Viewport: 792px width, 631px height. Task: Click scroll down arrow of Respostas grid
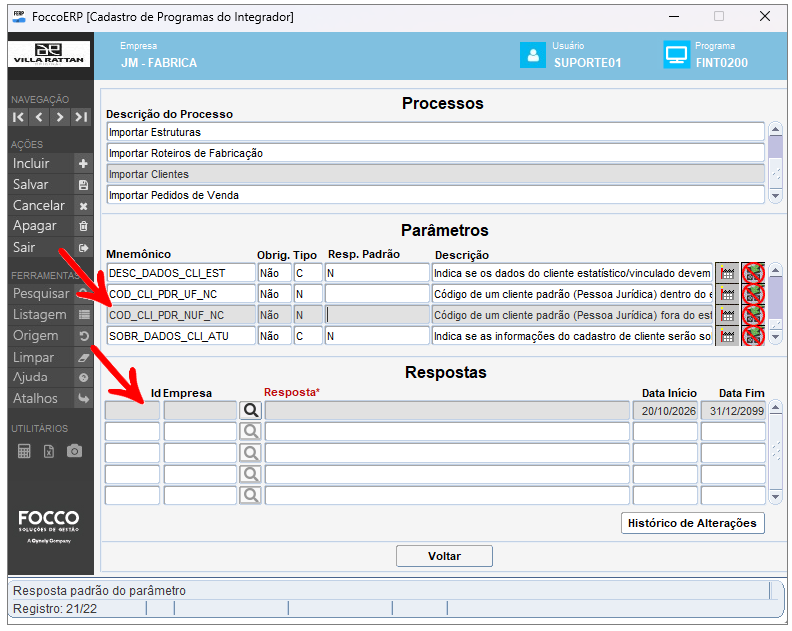[775, 497]
